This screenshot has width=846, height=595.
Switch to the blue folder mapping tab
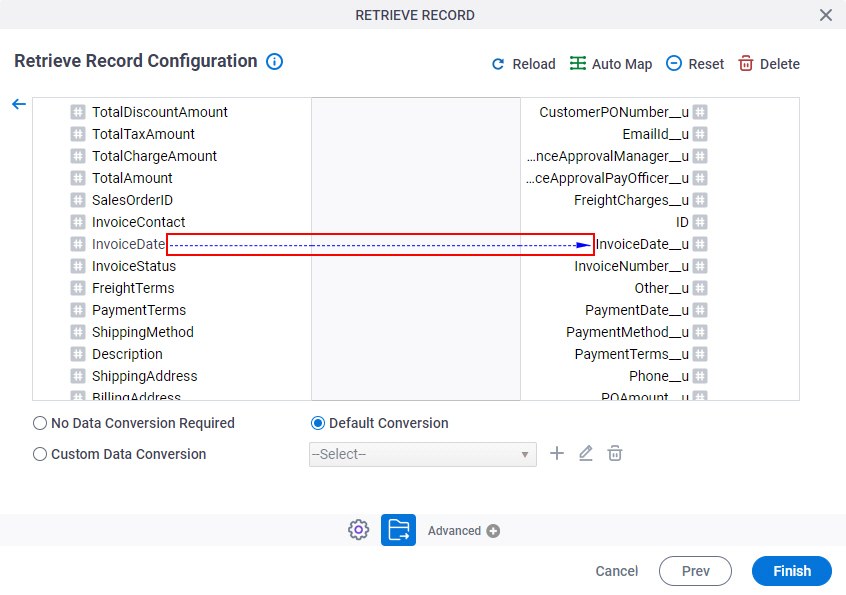[x=398, y=530]
